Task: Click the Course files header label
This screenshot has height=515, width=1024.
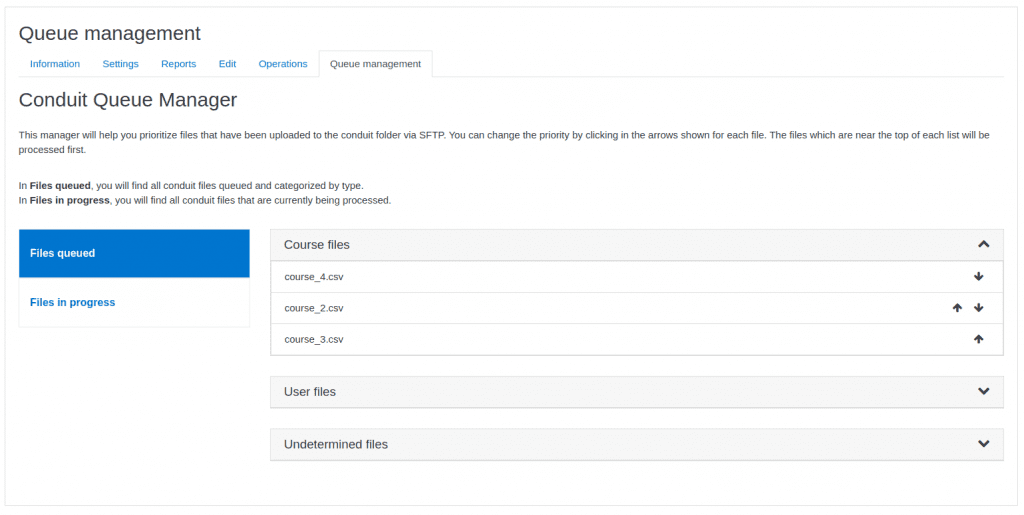Action: tap(317, 244)
